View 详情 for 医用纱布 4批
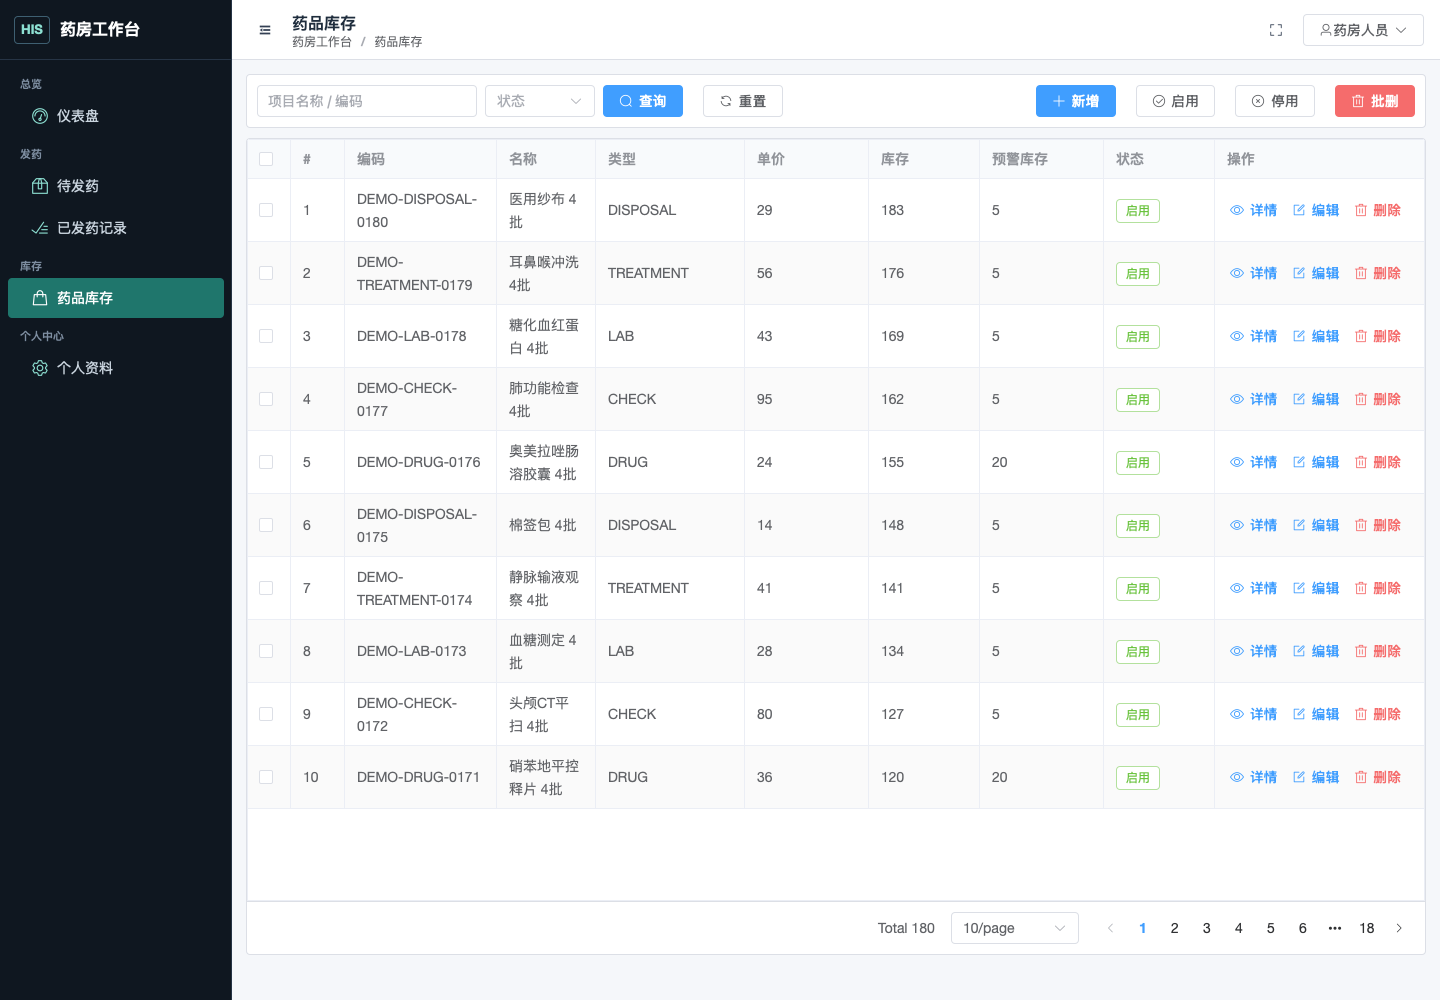This screenshot has height=1000, width=1440. [1254, 210]
